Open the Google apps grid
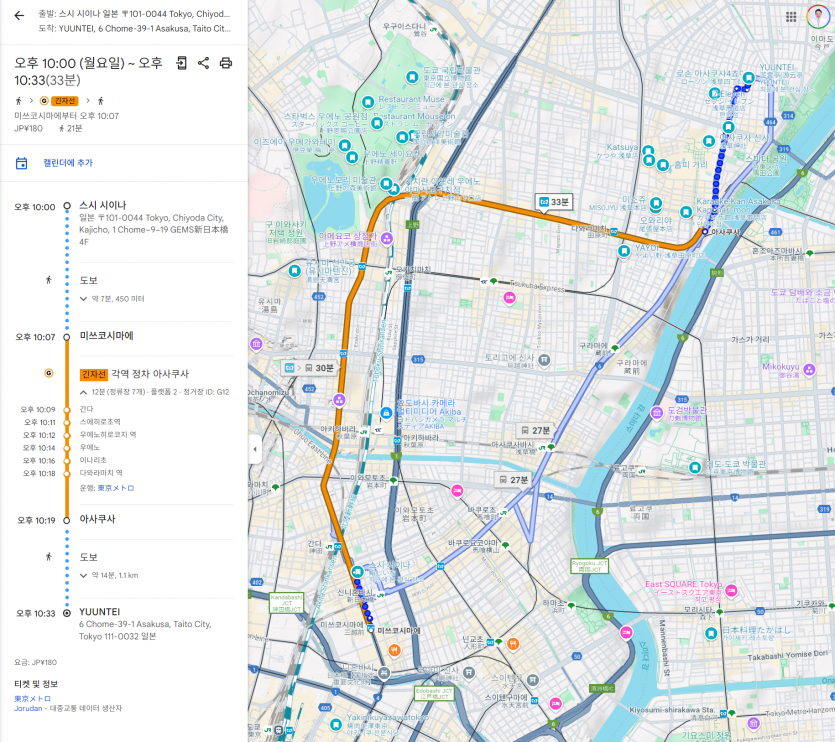Image resolution: width=835 pixels, height=742 pixels. click(x=791, y=17)
